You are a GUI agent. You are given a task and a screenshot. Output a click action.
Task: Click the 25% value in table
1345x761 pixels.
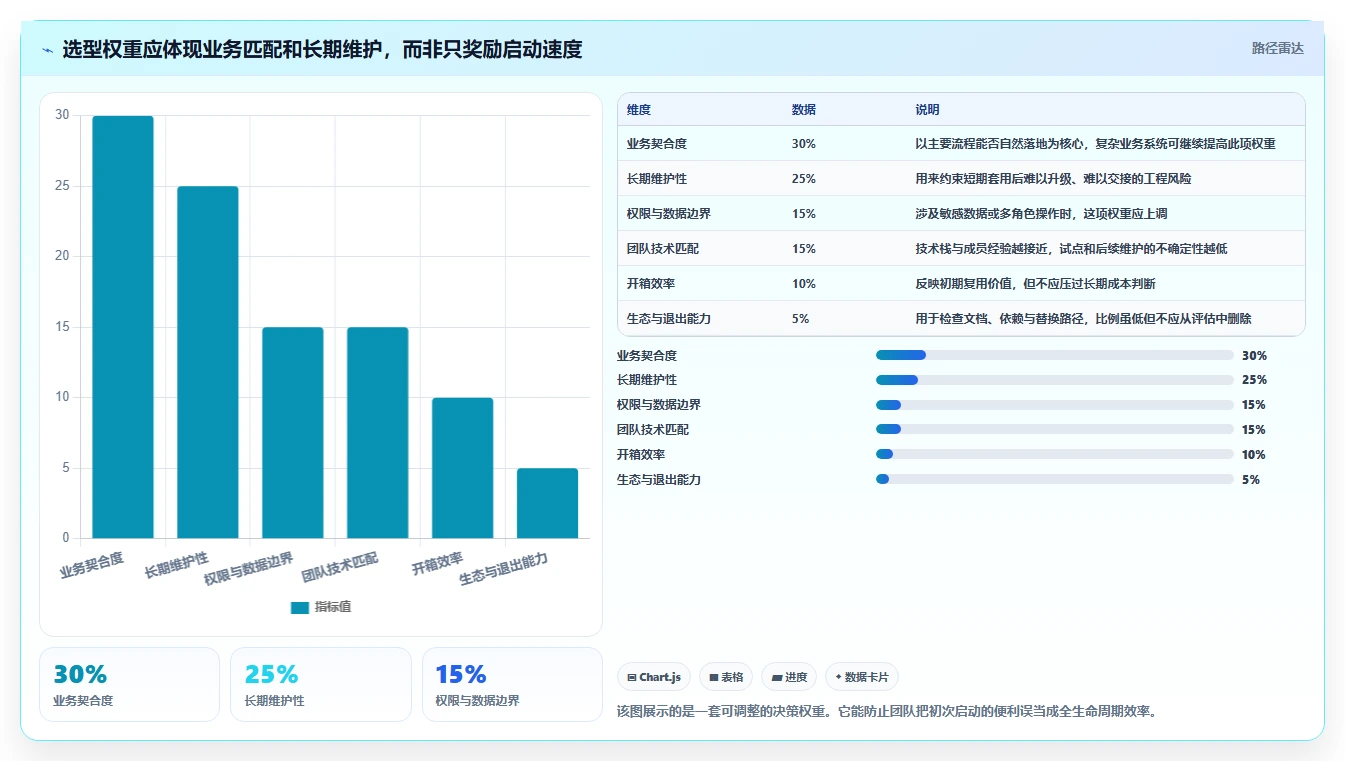pos(804,179)
